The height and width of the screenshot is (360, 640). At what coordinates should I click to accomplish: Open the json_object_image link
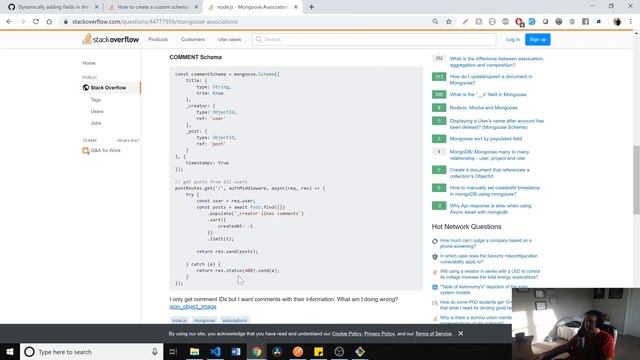pyautogui.click(x=193, y=307)
